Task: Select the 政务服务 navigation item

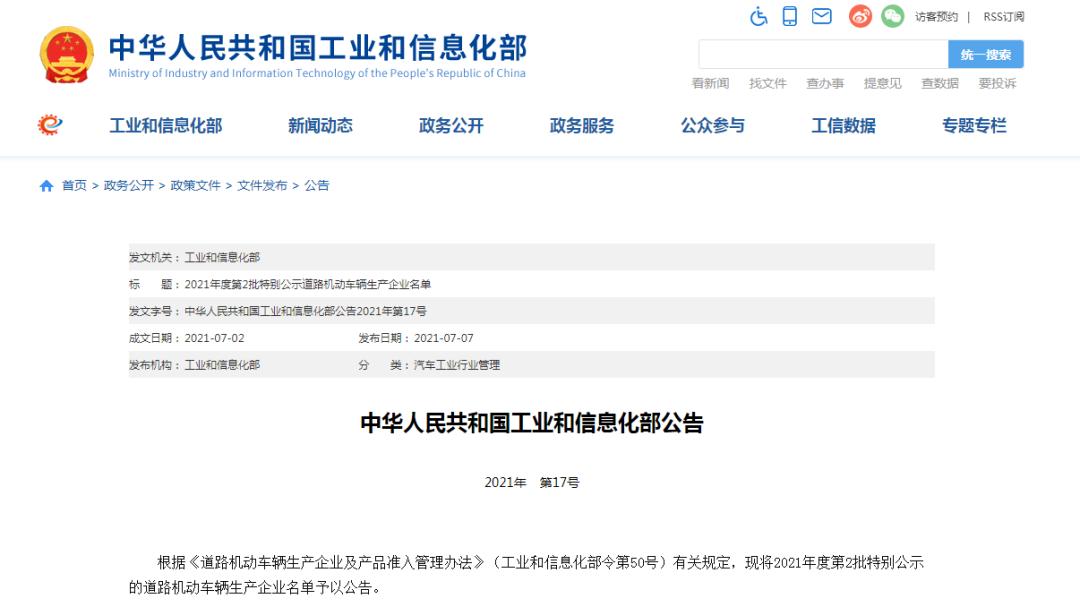Action: tap(583, 125)
